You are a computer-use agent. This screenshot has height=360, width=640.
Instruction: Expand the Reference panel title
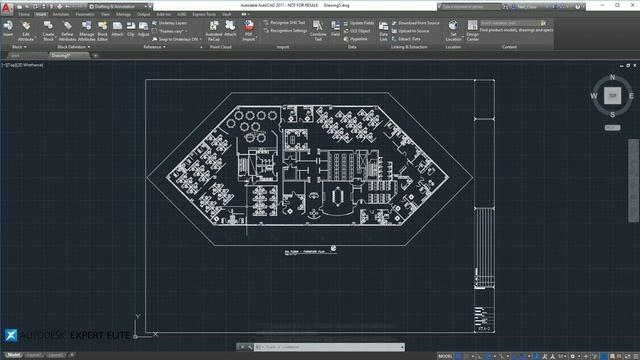tap(154, 47)
